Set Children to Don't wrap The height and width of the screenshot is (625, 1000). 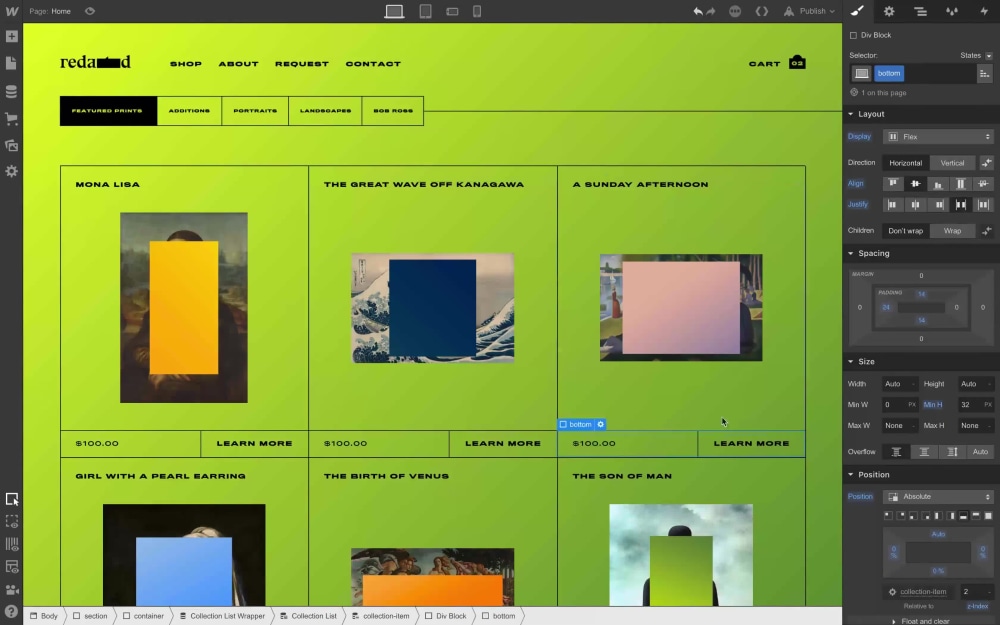pyautogui.click(x=906, y=230)
